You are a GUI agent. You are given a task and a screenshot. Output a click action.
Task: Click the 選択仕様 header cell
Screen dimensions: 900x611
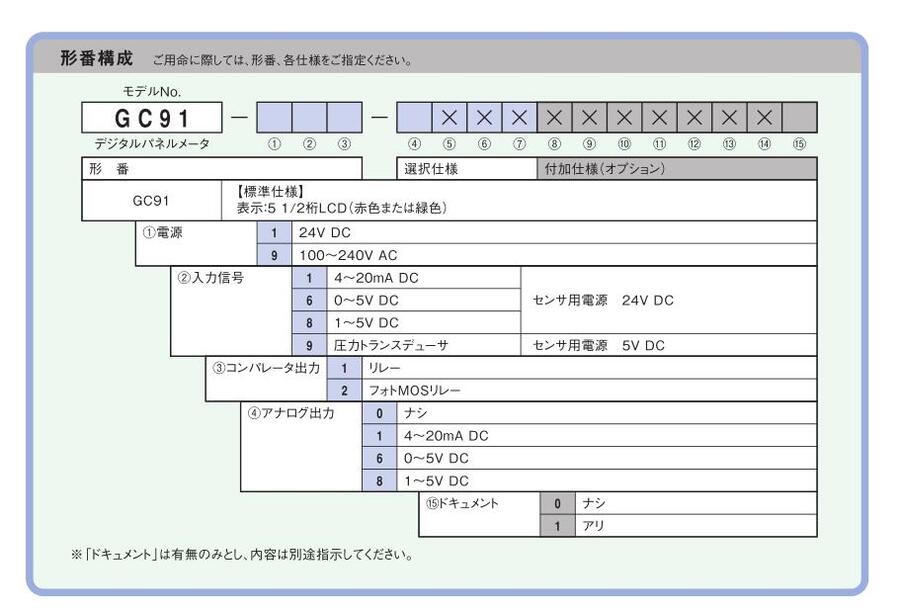[466, 169]
